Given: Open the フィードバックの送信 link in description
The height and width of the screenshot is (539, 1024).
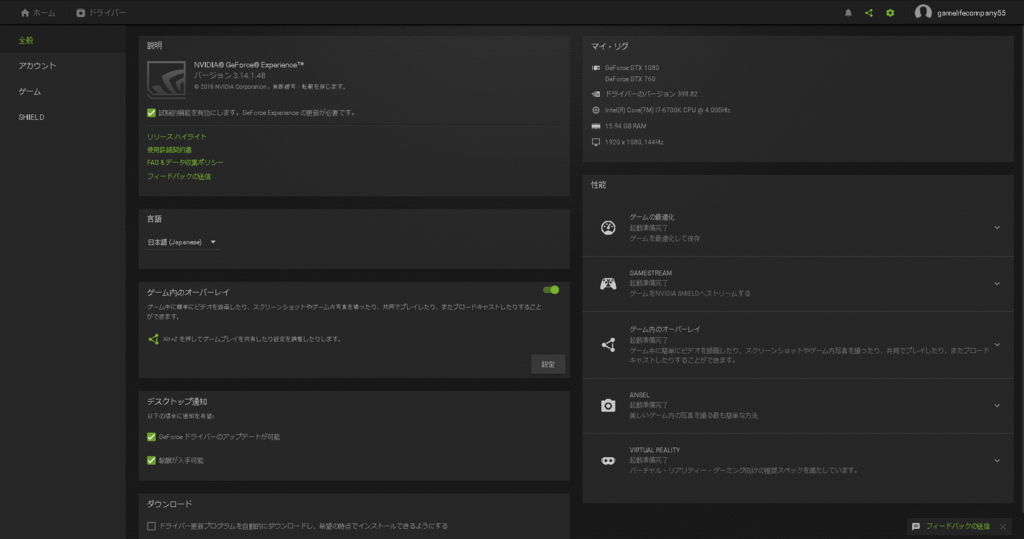Looking at the screenshot, I should click(179, 176).
